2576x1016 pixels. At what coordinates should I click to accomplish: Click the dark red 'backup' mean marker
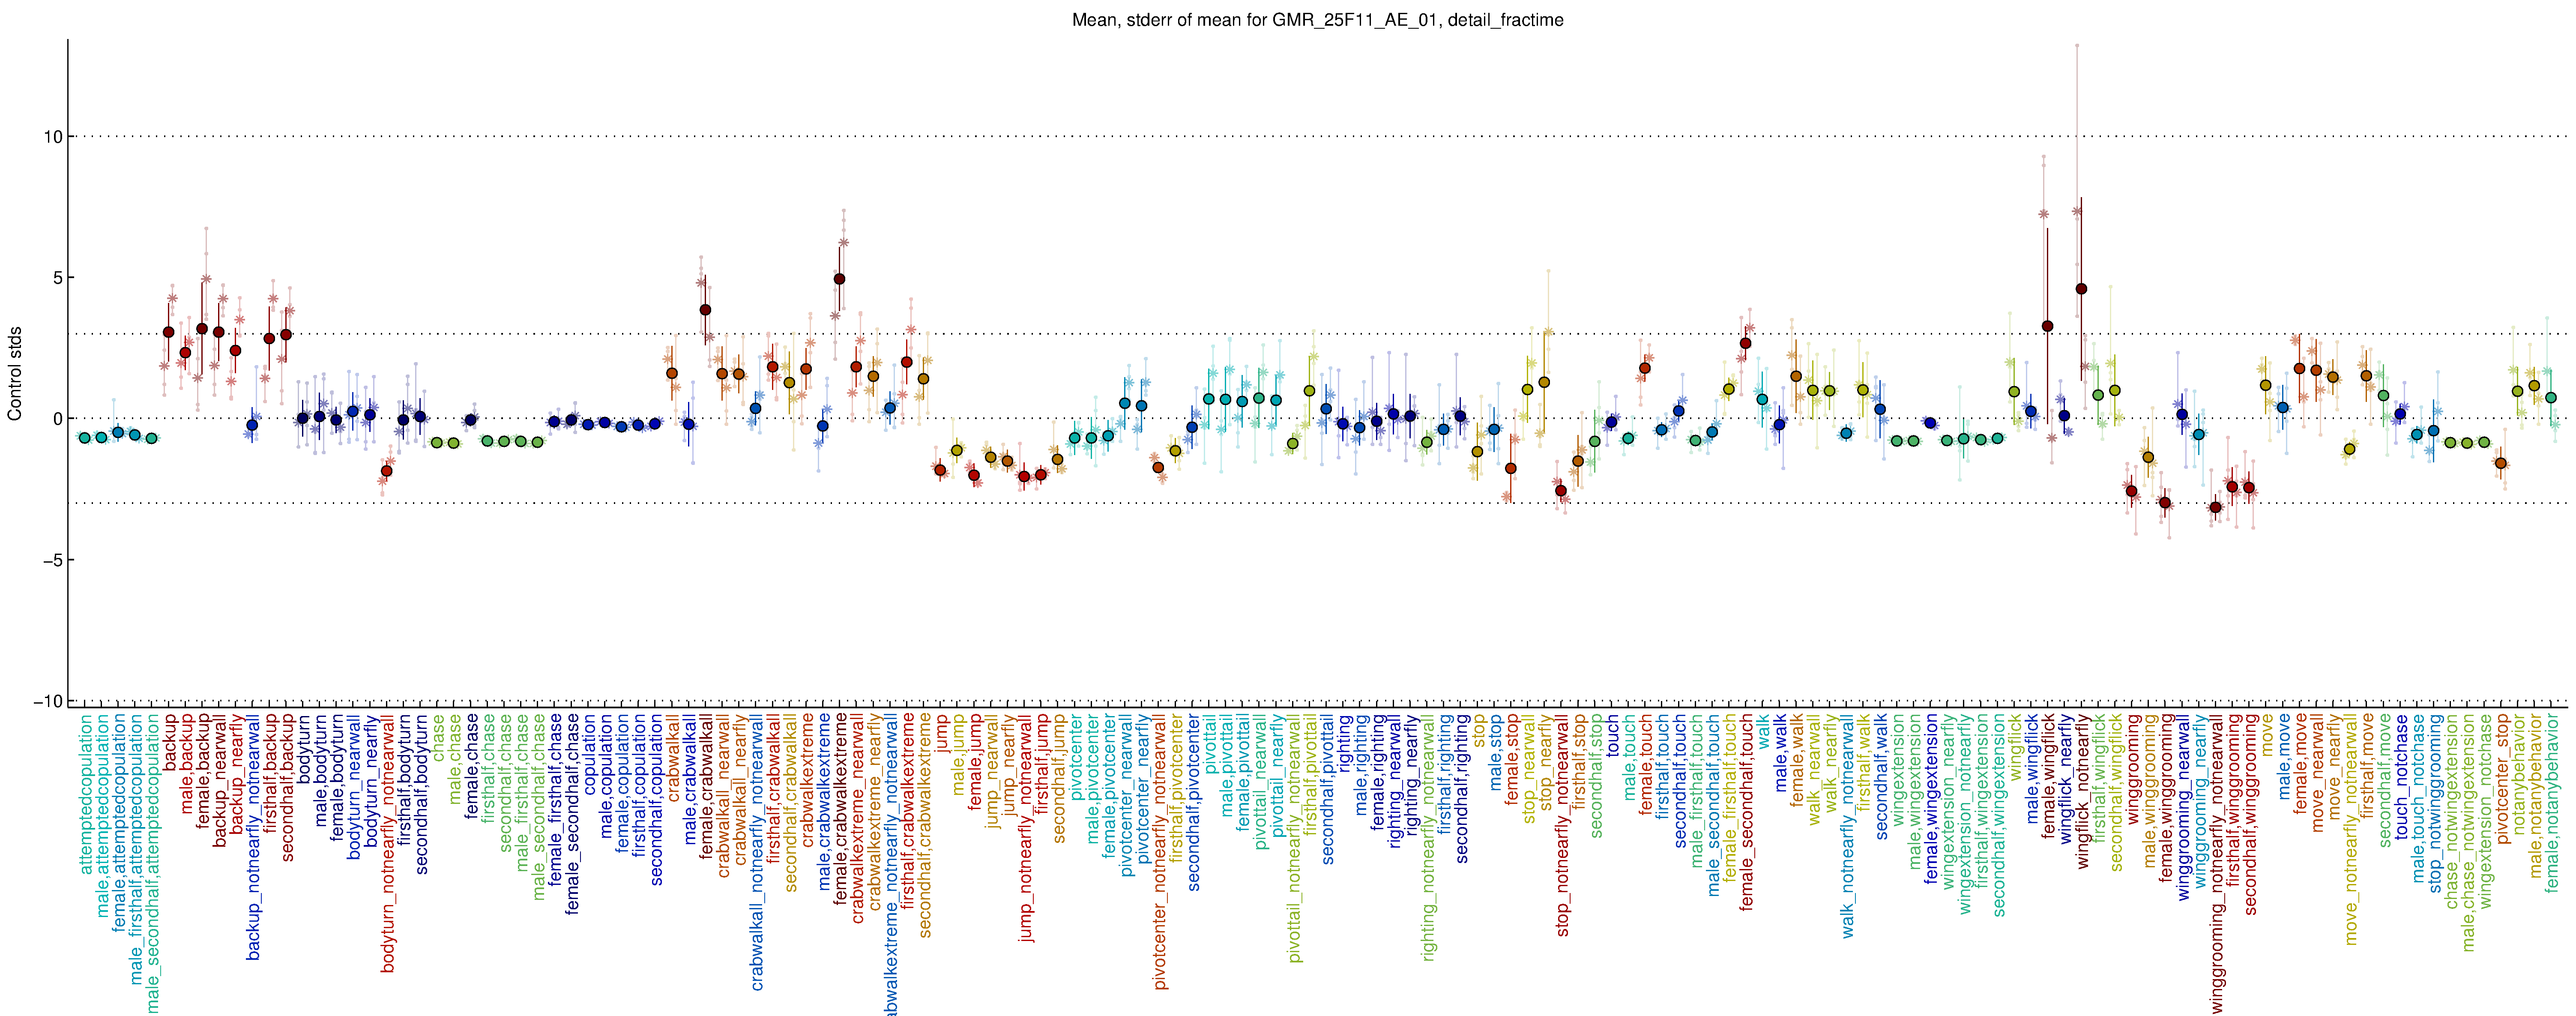pyautogui.click(x=168, y=332)
